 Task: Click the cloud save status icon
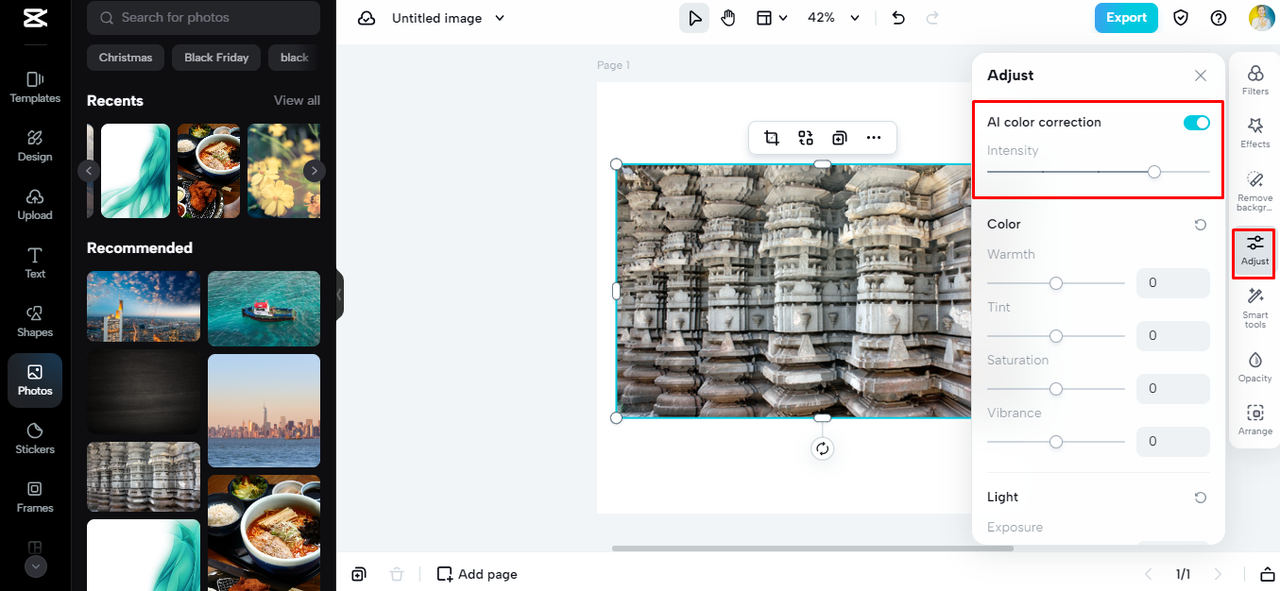(366, 18)
